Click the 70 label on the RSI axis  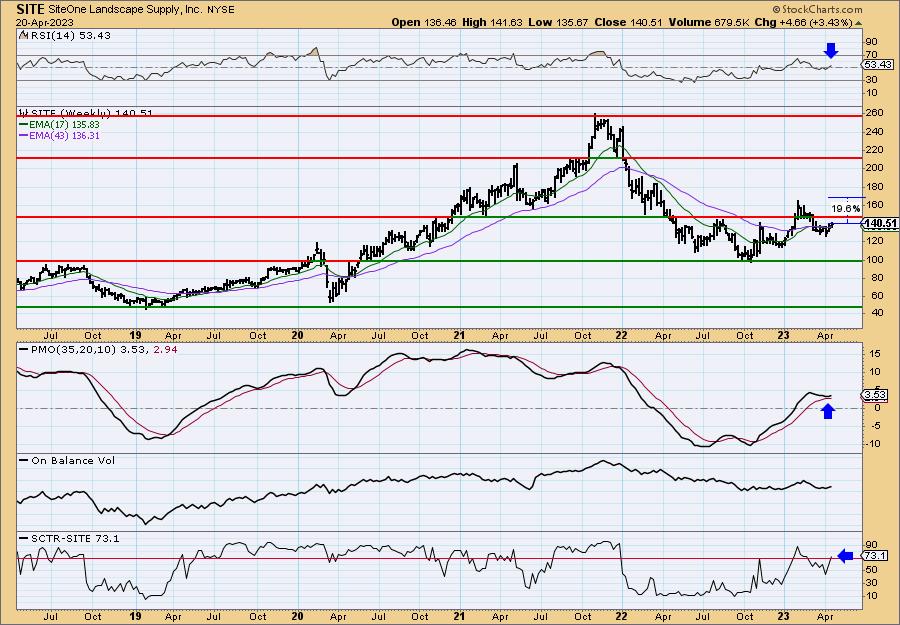[871, 55]
